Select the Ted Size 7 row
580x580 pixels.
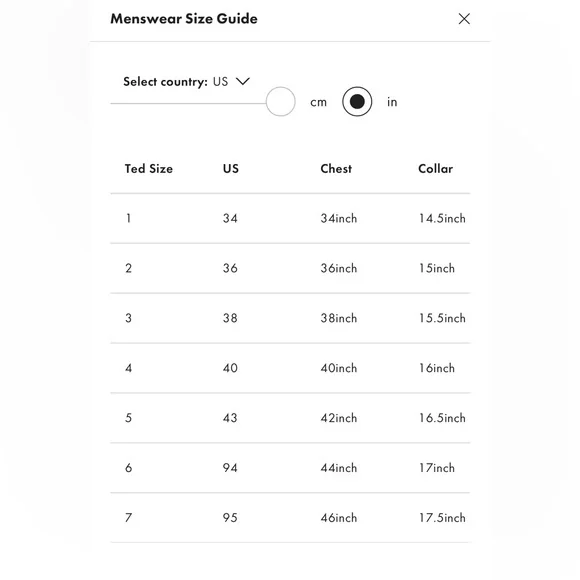[x=290, y=518]
